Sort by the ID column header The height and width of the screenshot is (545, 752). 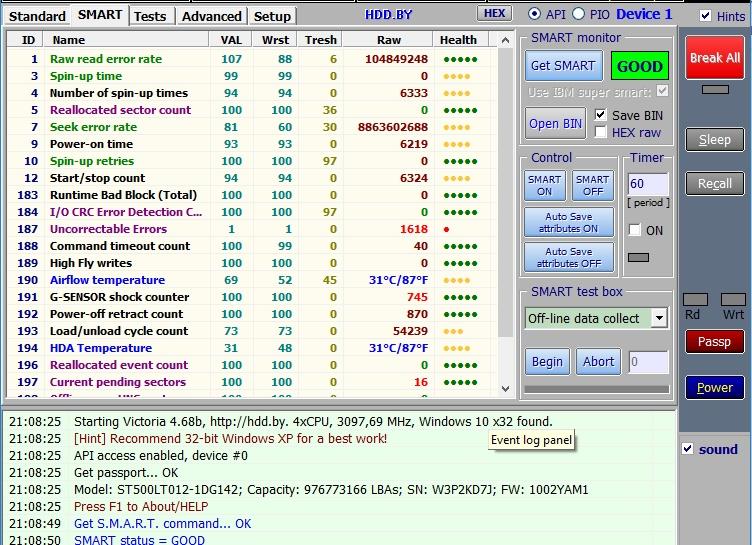click(25, 40)
